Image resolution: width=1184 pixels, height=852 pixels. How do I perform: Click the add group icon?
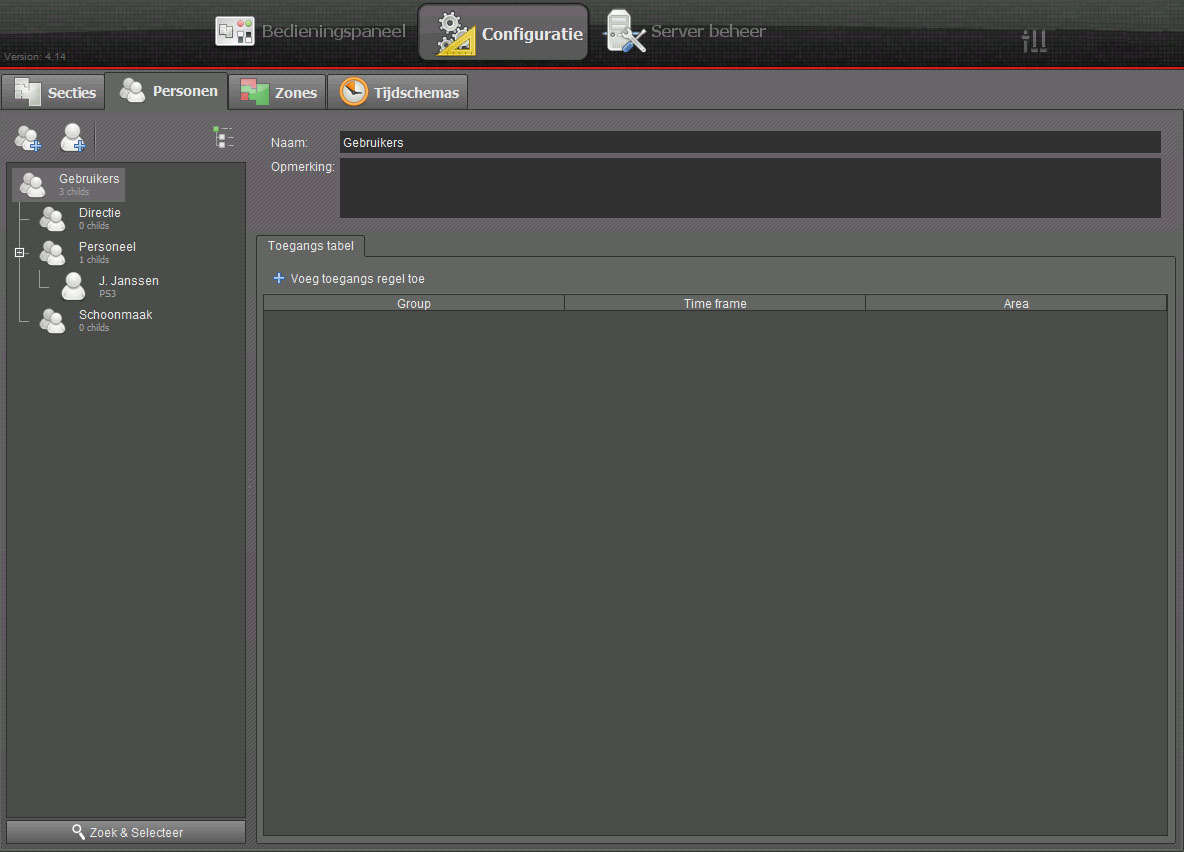[x=27, y=138]
